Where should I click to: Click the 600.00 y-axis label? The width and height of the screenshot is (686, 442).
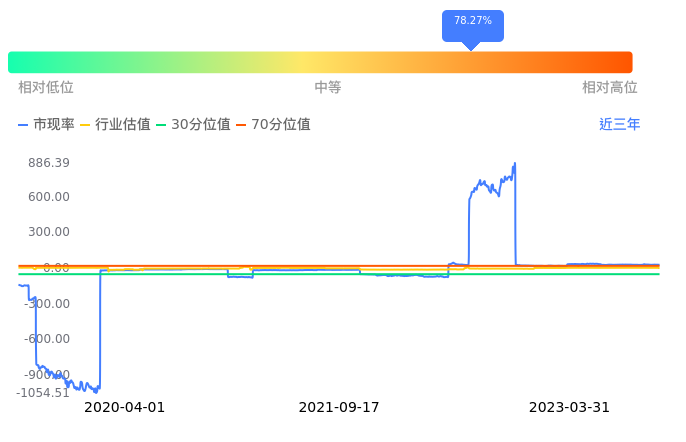[48, 196]
